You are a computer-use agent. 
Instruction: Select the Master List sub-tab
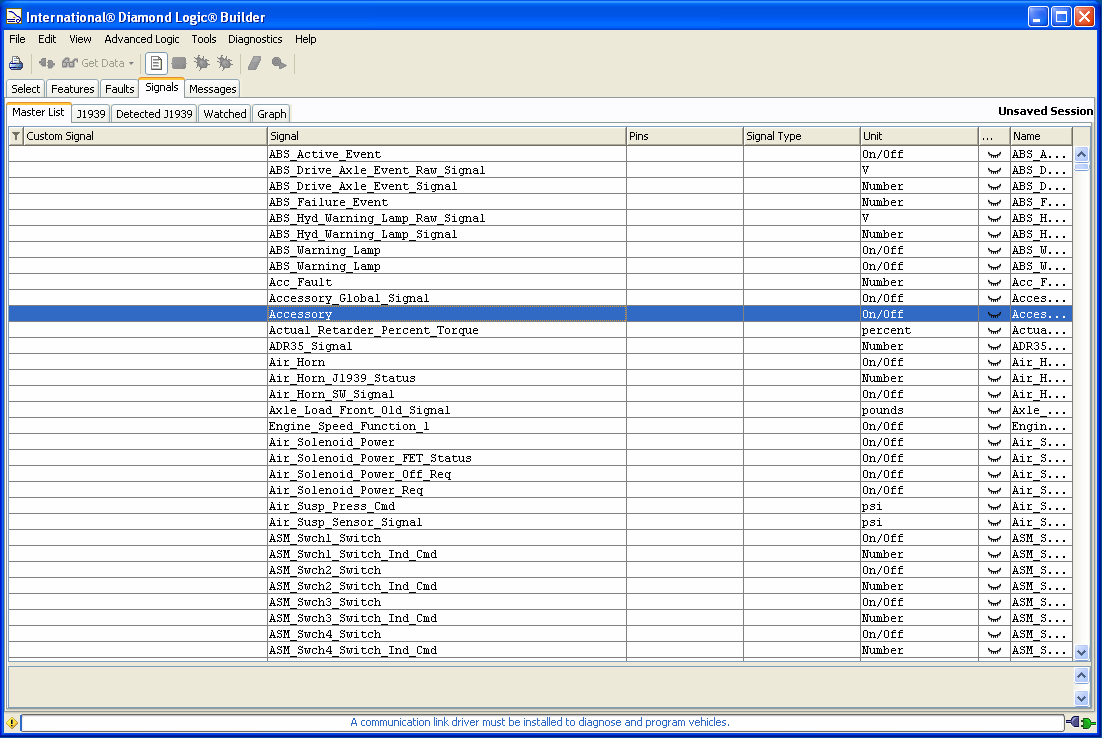coord(38,112)
